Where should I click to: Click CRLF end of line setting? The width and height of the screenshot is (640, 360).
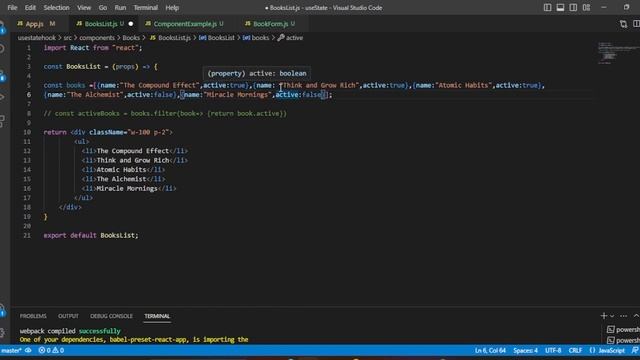point(575,350)
